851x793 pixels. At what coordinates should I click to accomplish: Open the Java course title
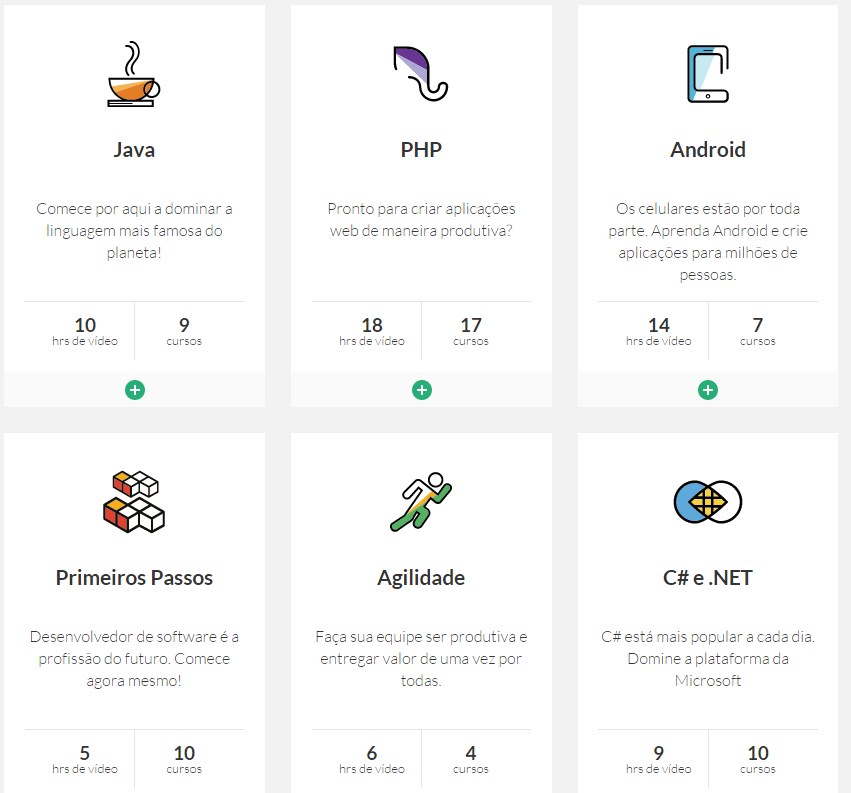coord(134,150)
